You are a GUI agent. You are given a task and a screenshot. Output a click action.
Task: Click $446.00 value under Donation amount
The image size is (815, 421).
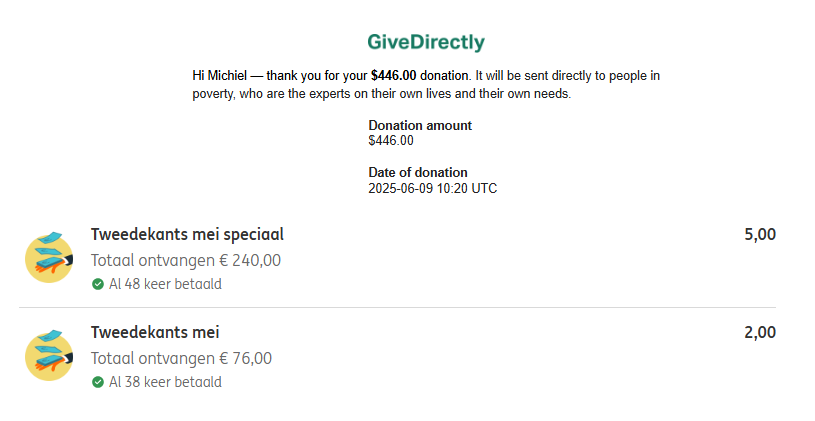click(391, 140)
